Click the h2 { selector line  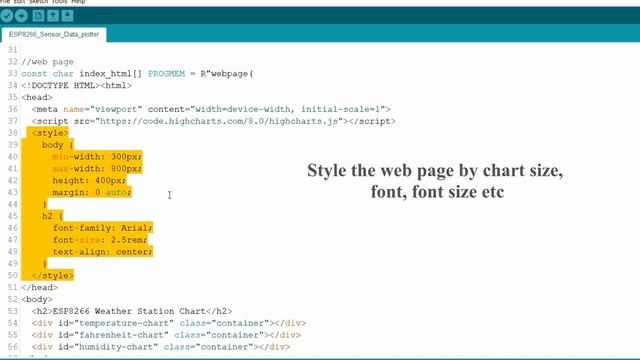[x=52, y=216]
